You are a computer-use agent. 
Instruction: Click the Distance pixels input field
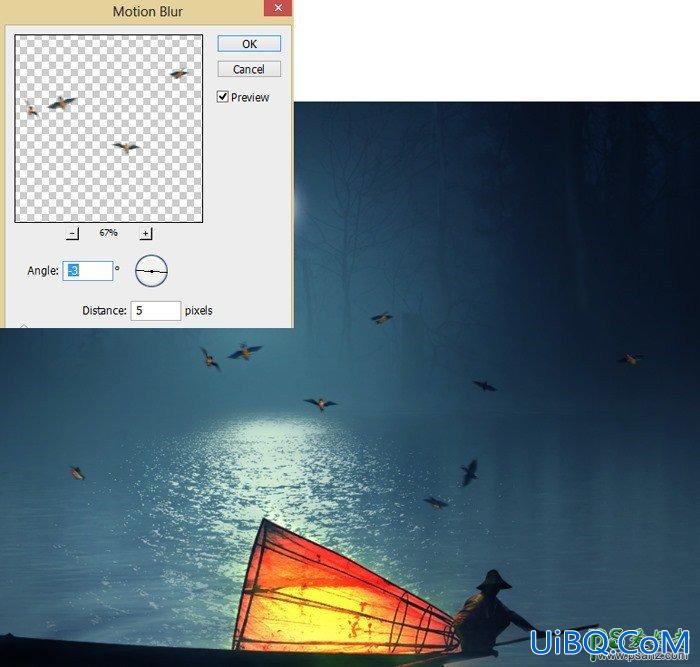(x=156, y=311)
